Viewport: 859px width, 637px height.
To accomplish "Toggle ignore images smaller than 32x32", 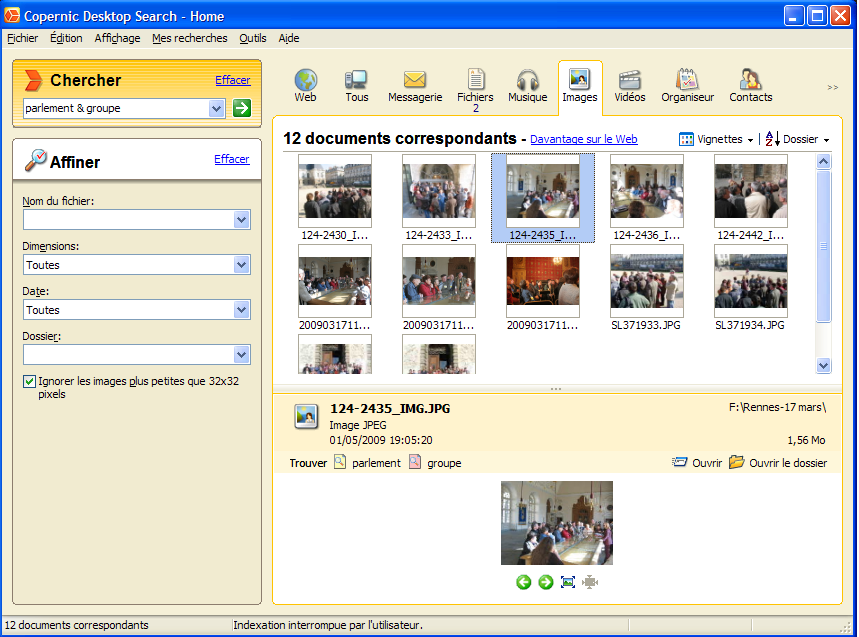I will tap(29, 381).
